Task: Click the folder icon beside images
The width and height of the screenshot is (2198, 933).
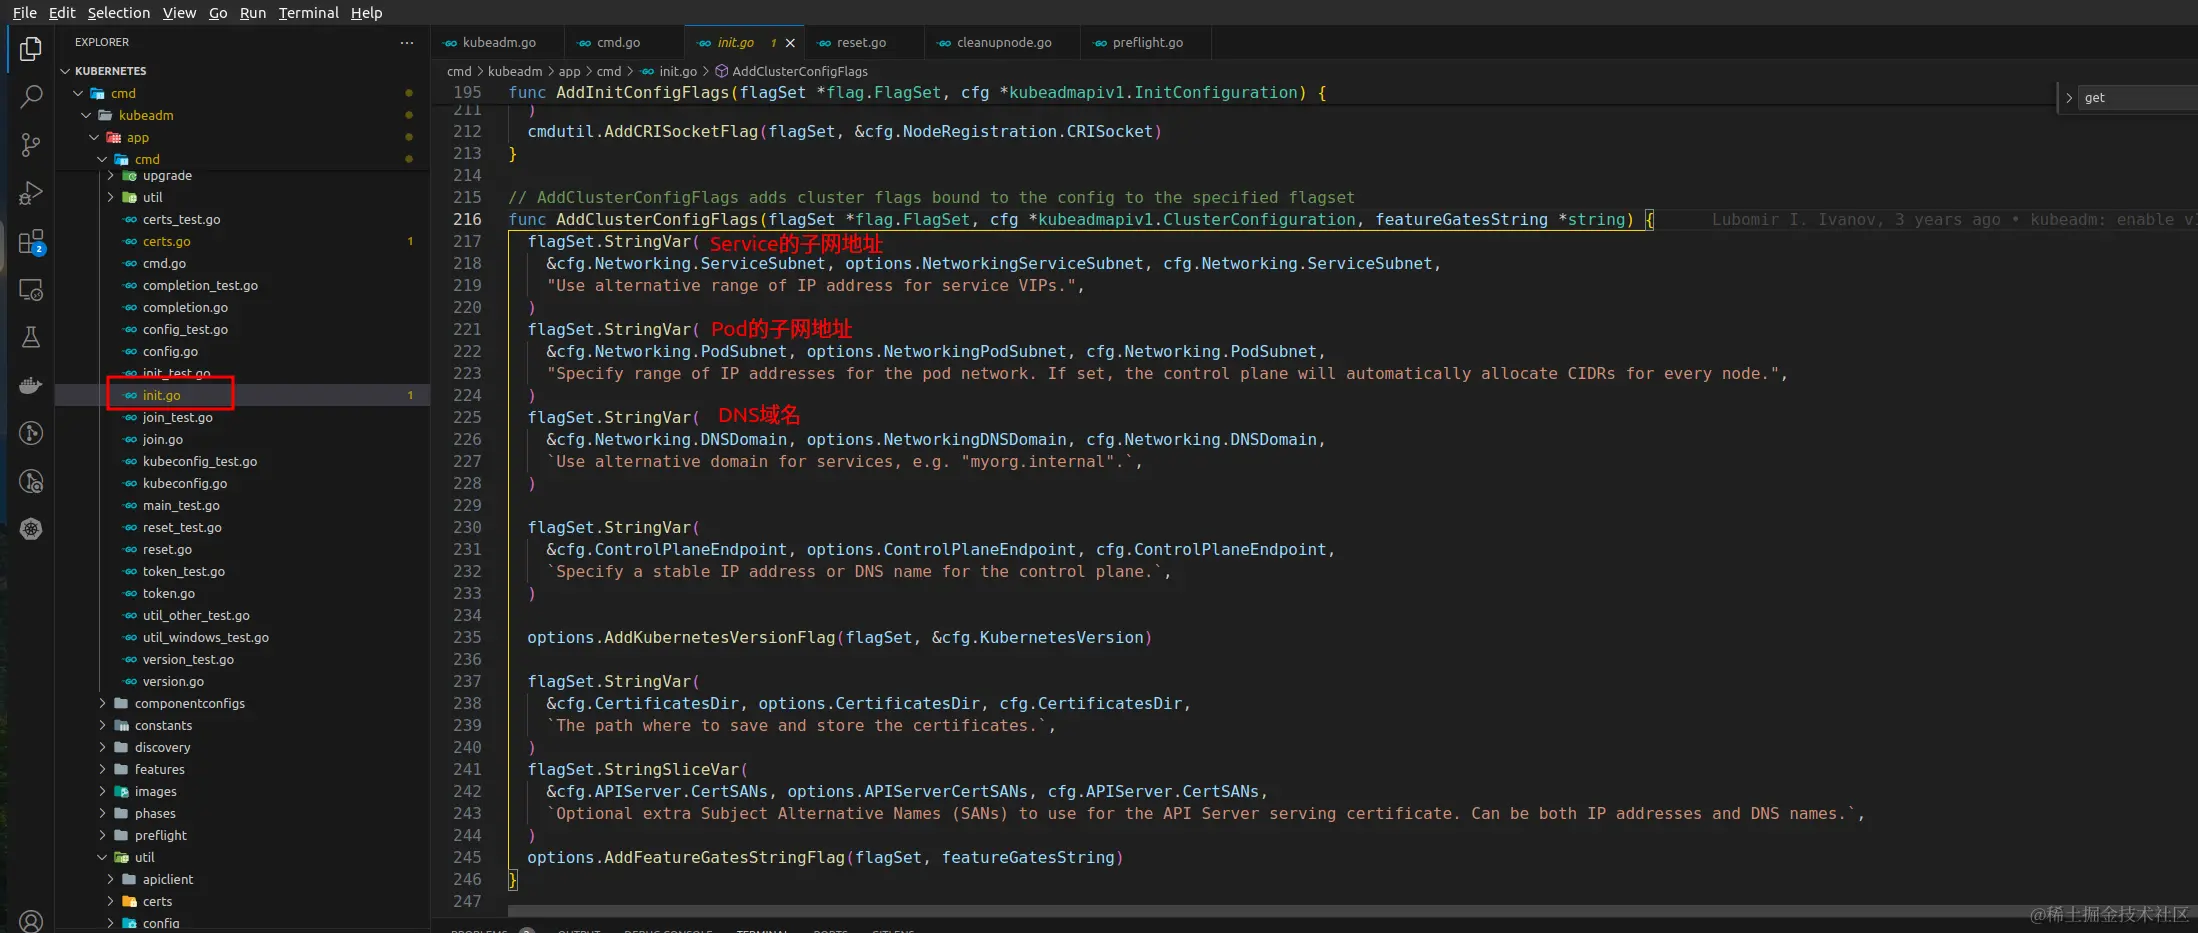Action: pyautogui.click(x=122, y=791)
